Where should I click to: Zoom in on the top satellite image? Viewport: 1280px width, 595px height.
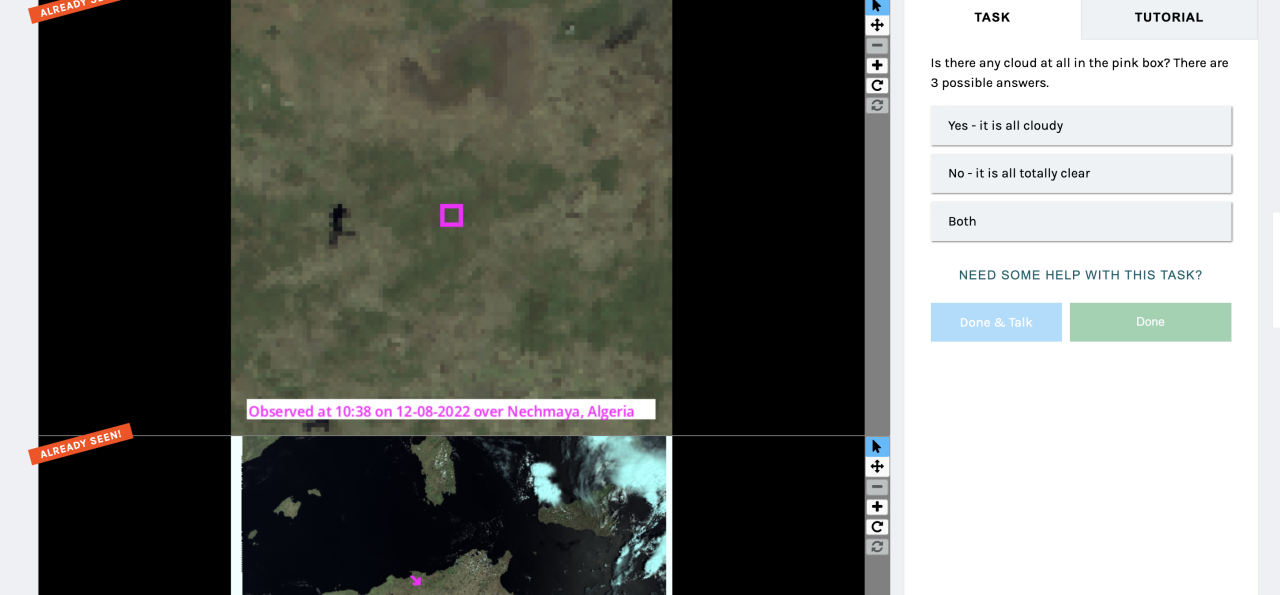point(877,65)
